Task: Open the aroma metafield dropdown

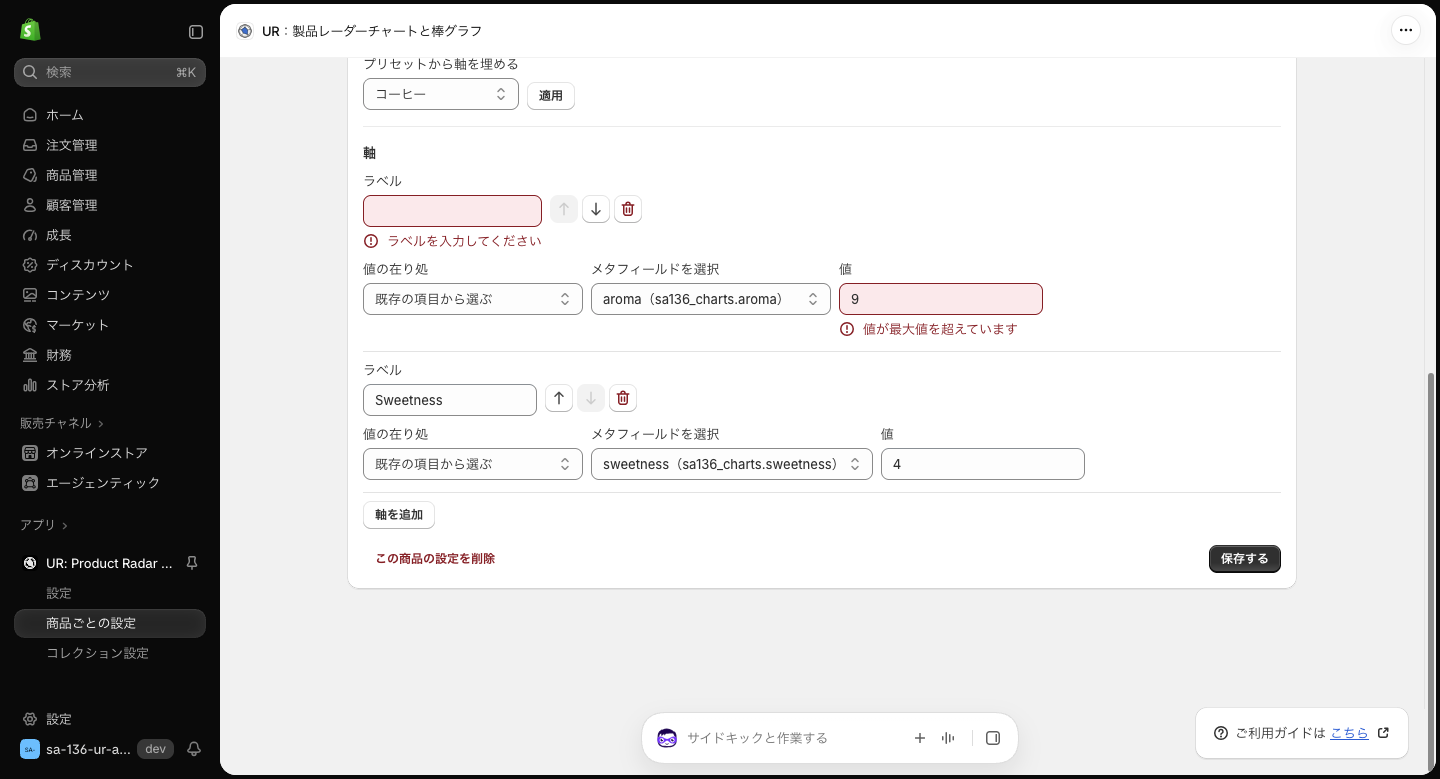Action: 711,299
